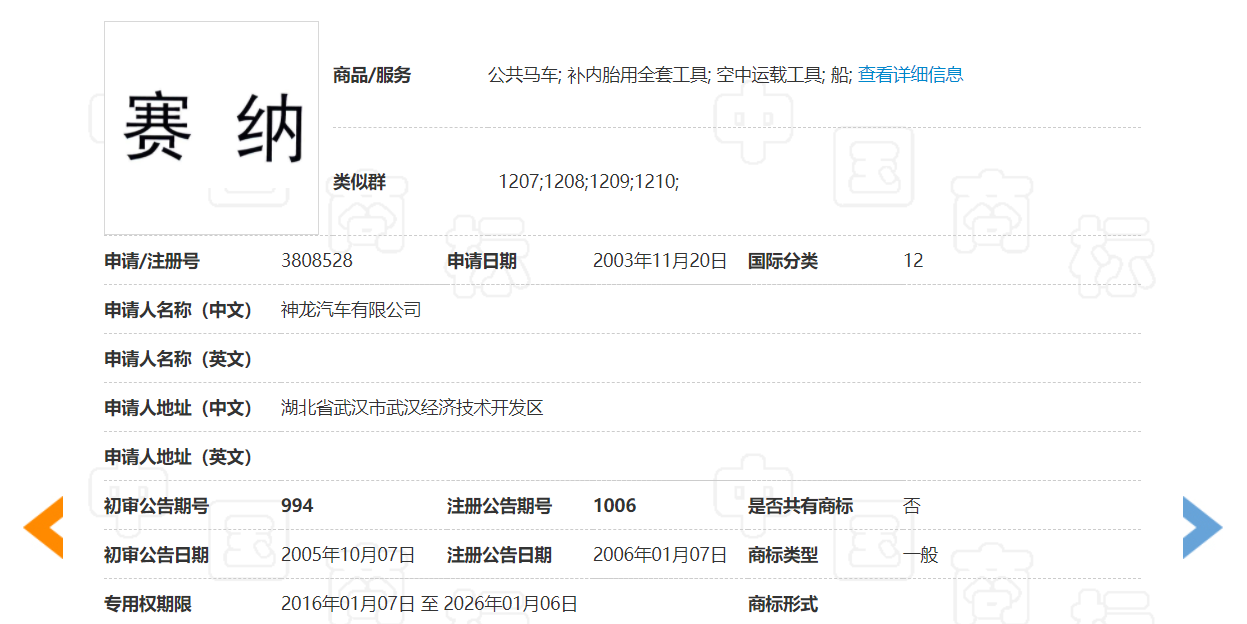Screen dimensions: 1247x624
Task: Select preliminary announcement date 2005年10月07日
Action: point(348,555)
